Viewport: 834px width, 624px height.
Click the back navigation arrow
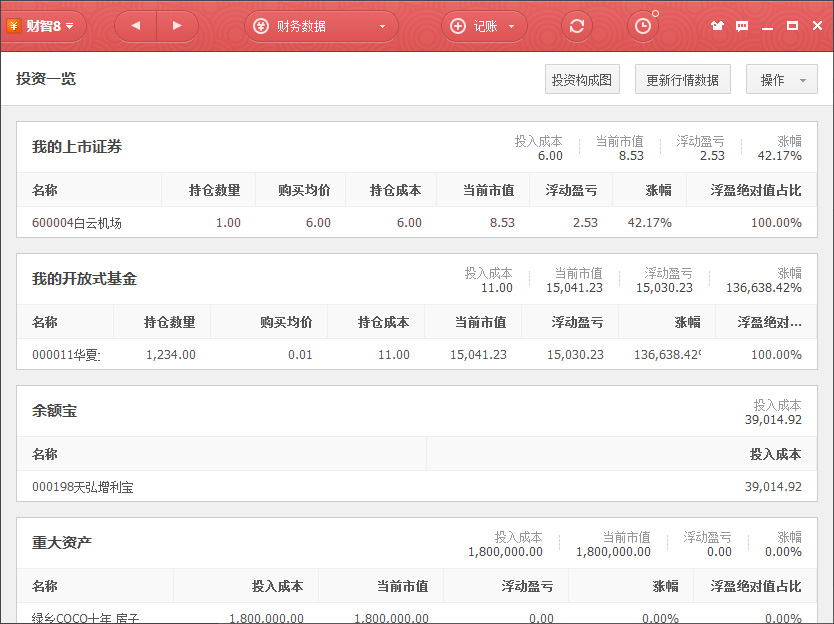(x=136, y=26)
